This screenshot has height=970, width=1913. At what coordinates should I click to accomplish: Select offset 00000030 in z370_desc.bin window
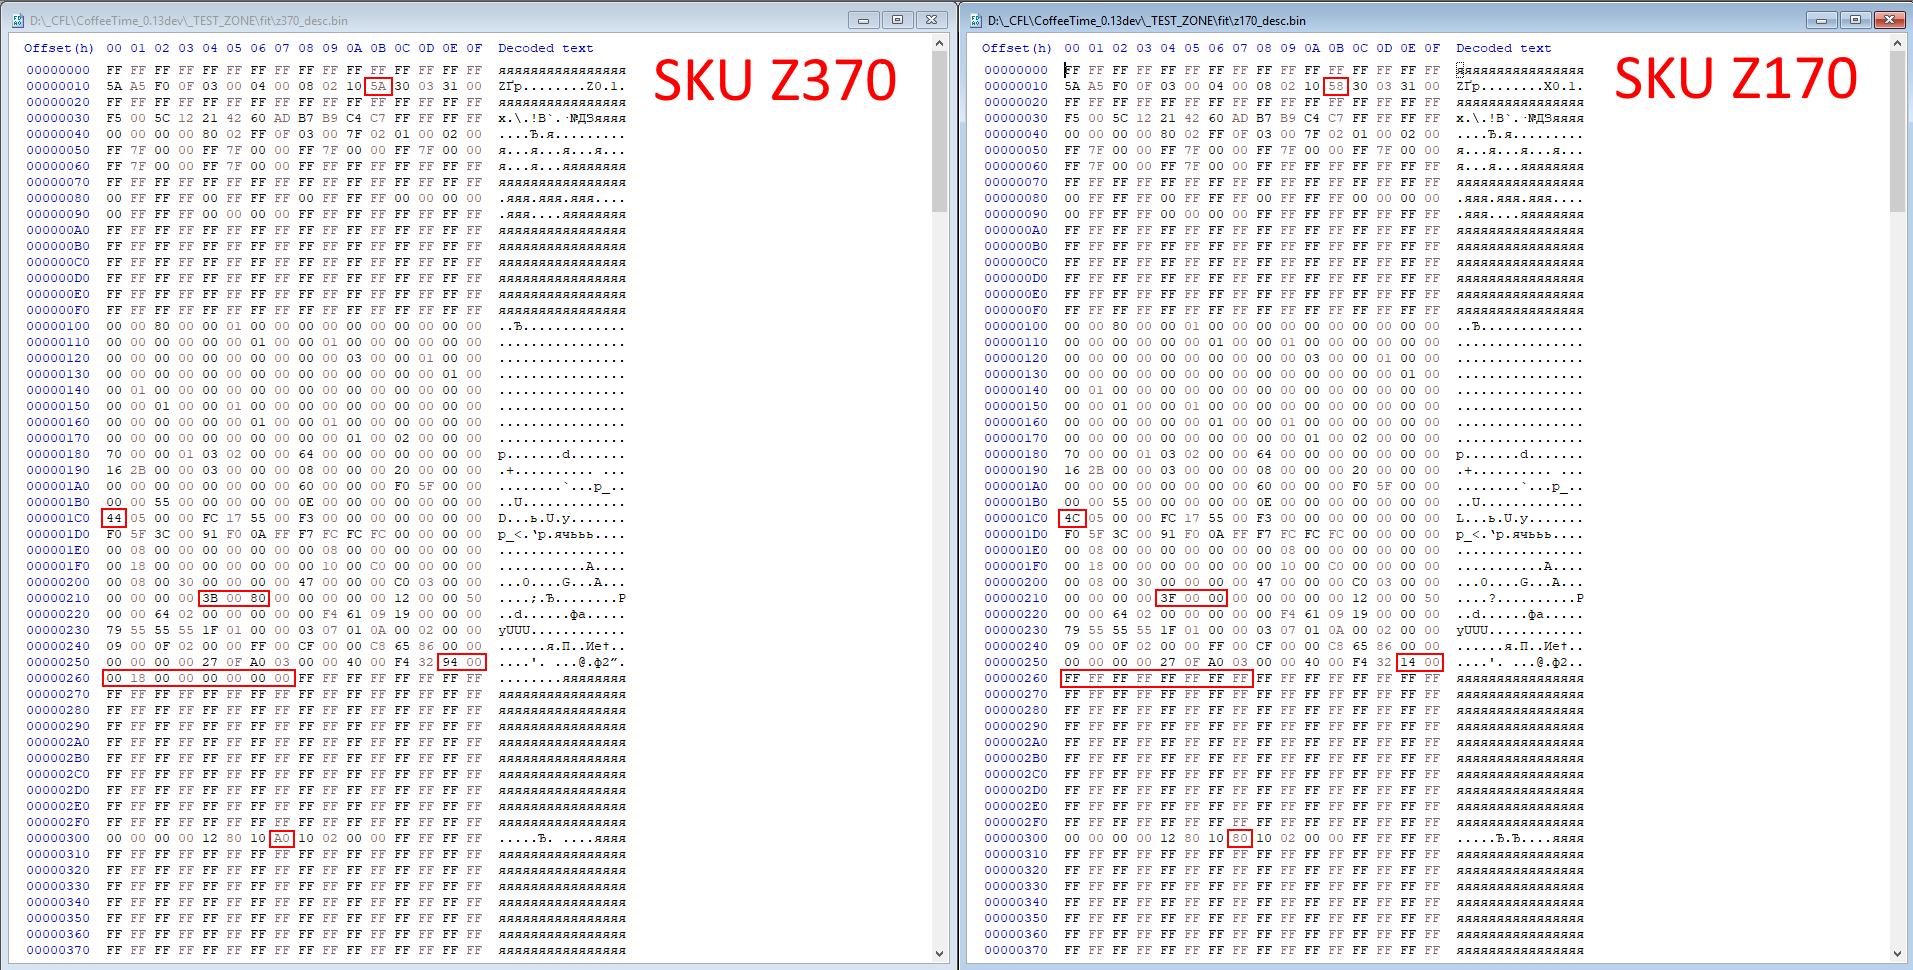click(58, 118)
